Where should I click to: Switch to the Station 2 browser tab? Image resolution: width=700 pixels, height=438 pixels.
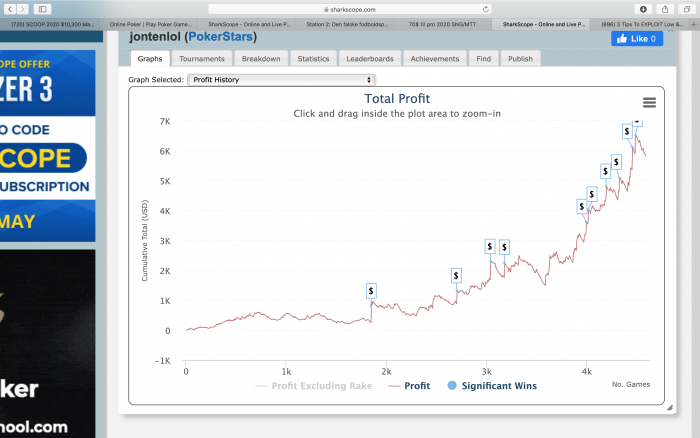pyautogui.click(x=346, y=24)
